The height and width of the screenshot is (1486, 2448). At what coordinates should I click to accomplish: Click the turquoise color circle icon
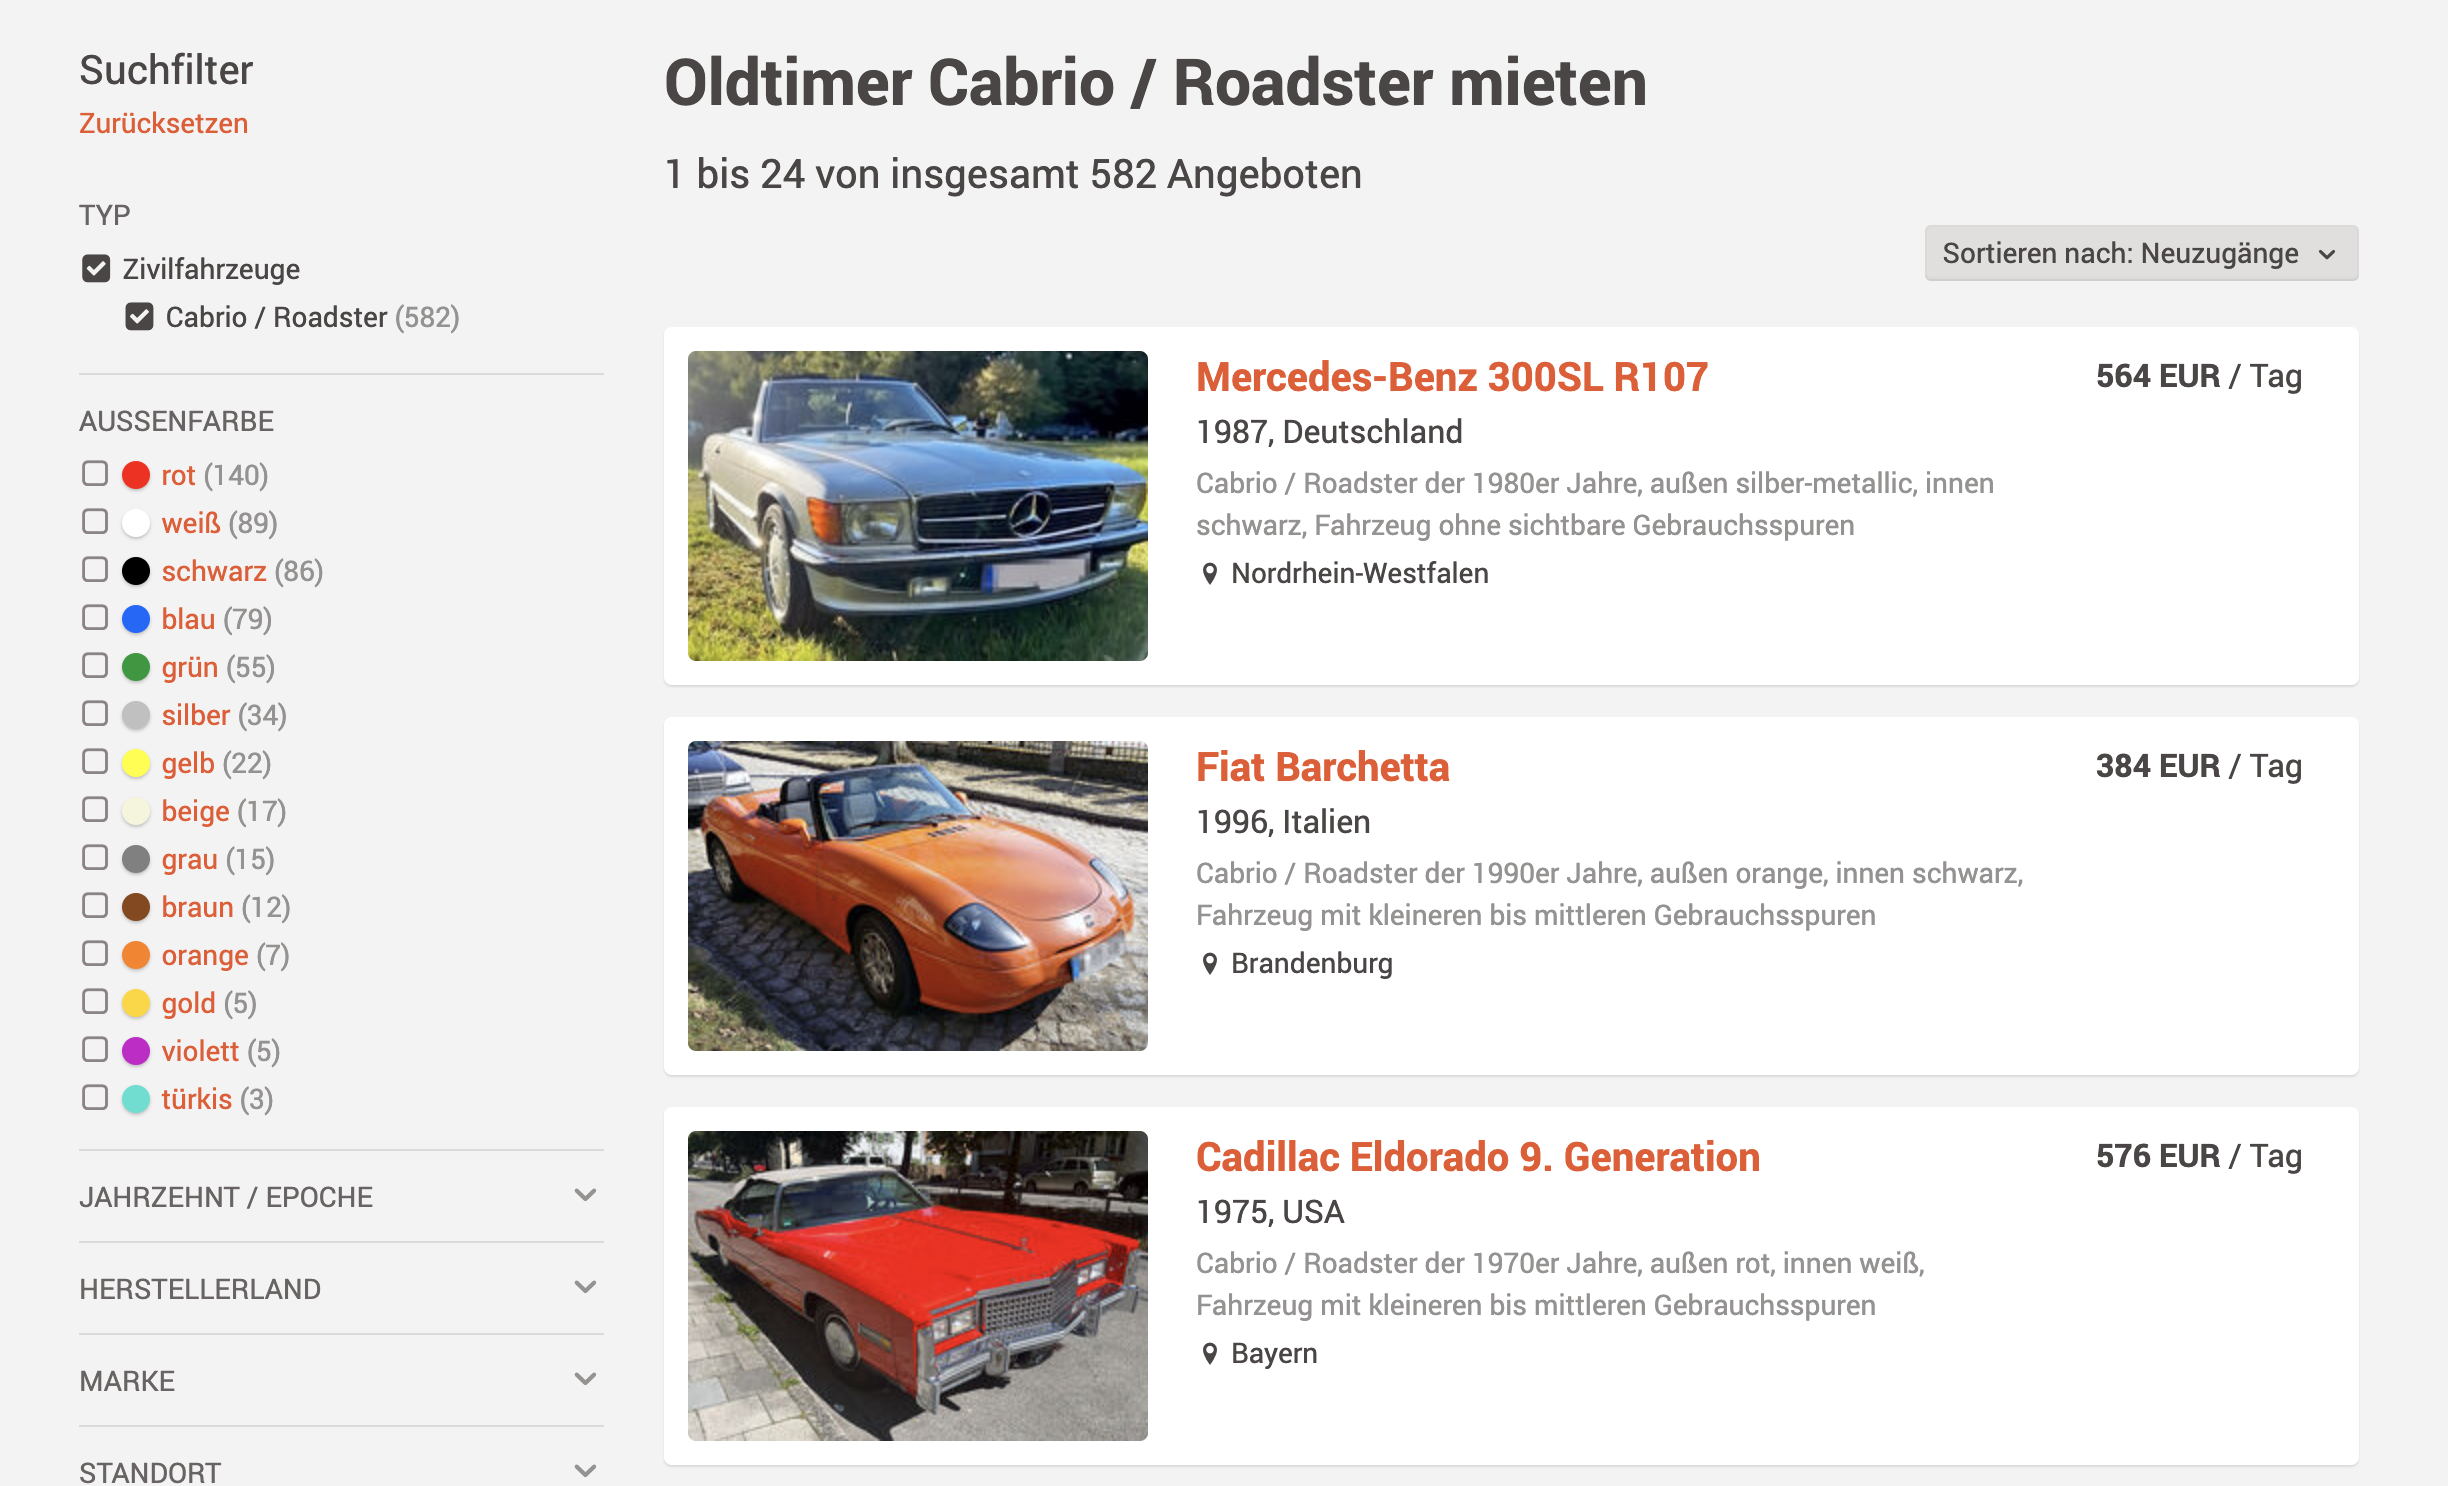136,1099
